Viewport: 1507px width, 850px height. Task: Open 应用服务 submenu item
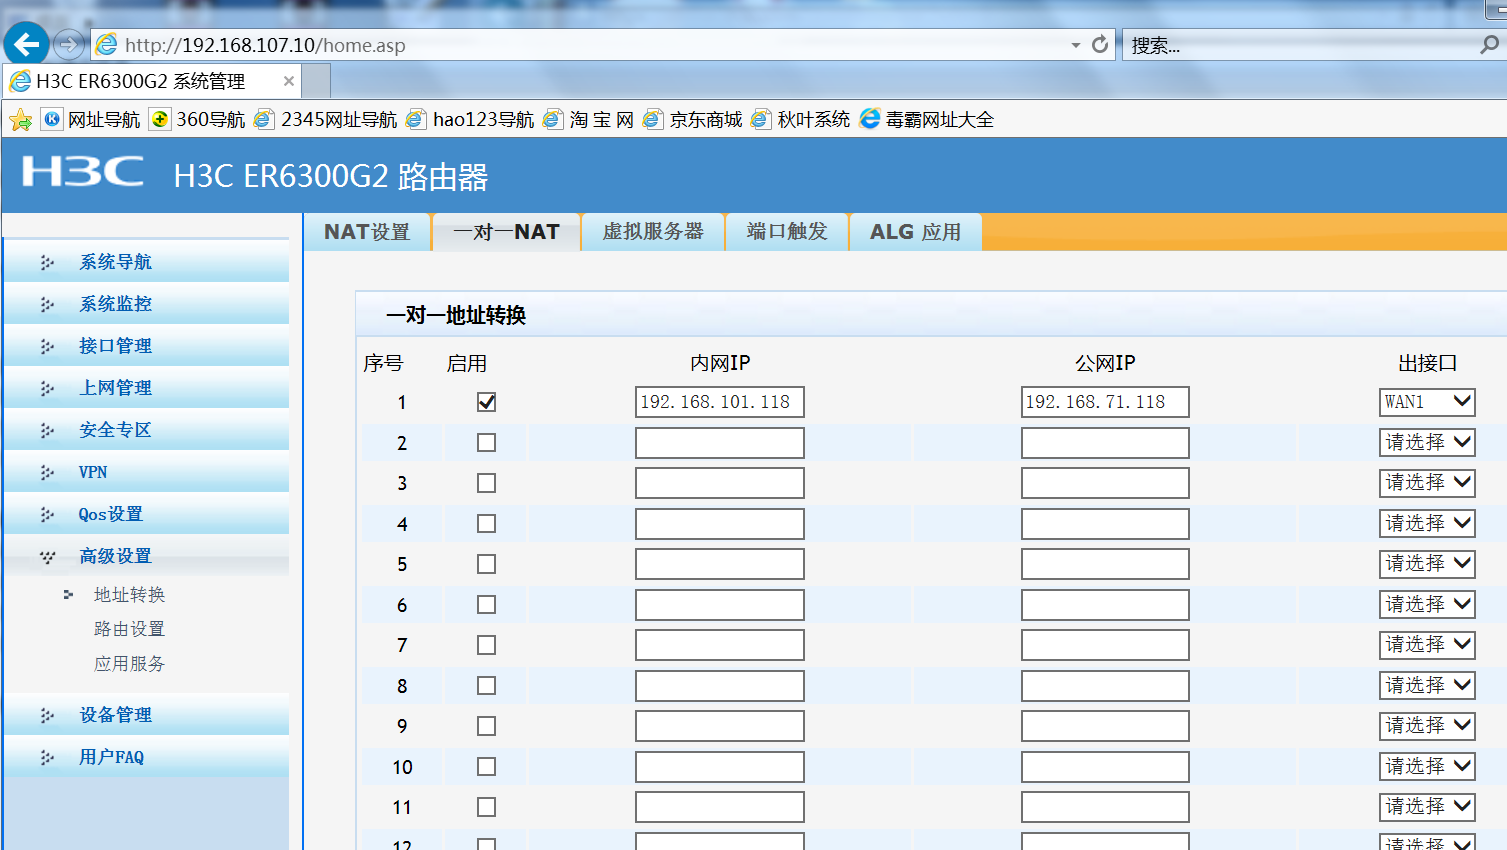[x=129, y=664]
